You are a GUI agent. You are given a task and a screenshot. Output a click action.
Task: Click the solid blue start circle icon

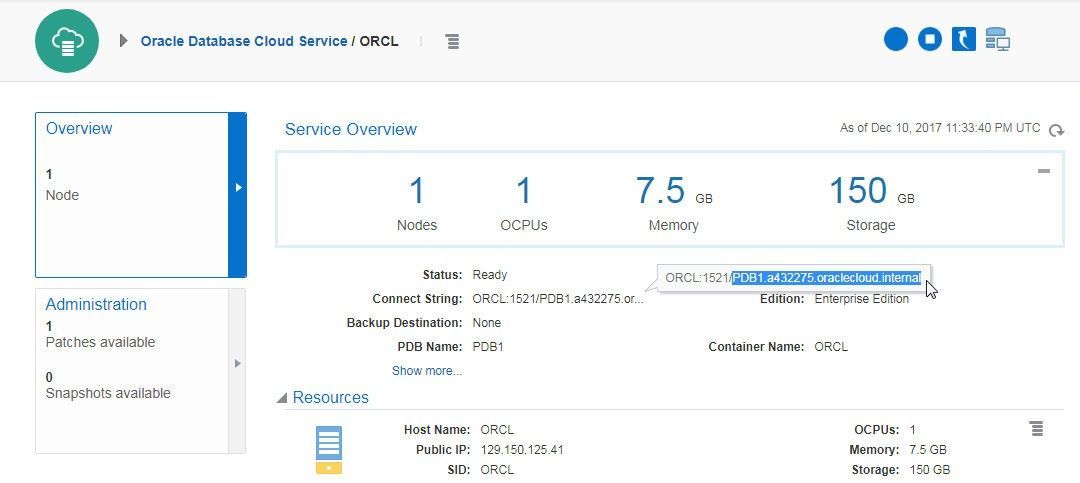click(895, 39)
